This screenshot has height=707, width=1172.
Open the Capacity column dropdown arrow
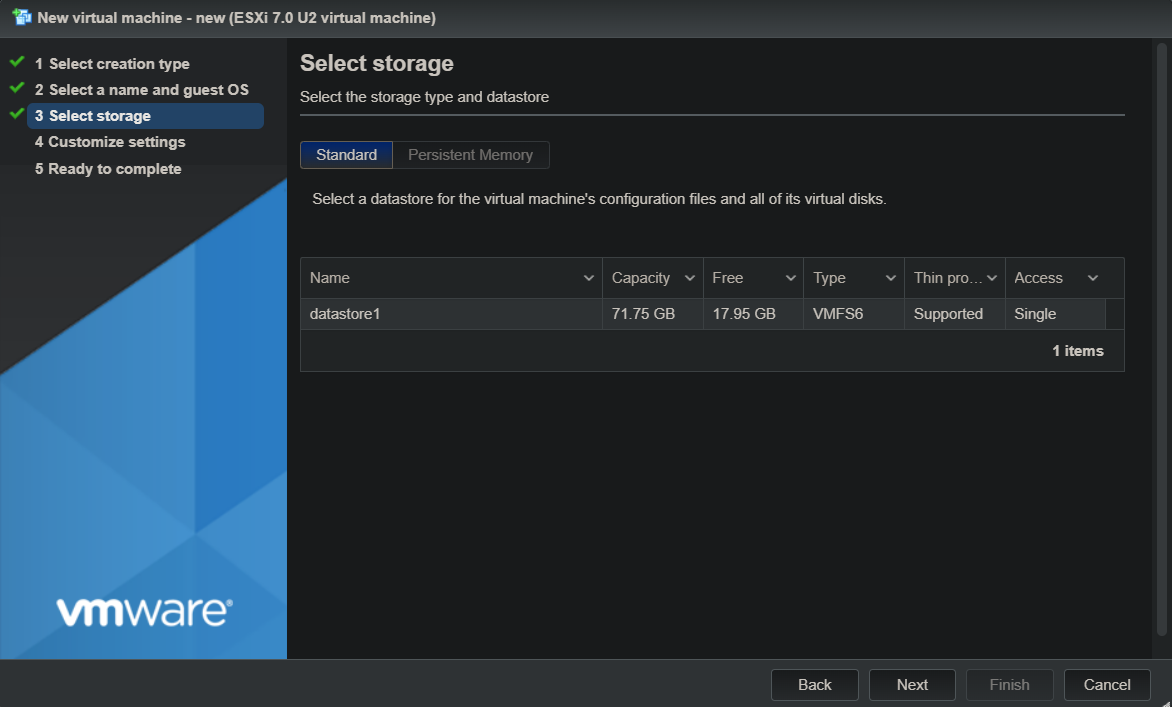coord(689,278)
